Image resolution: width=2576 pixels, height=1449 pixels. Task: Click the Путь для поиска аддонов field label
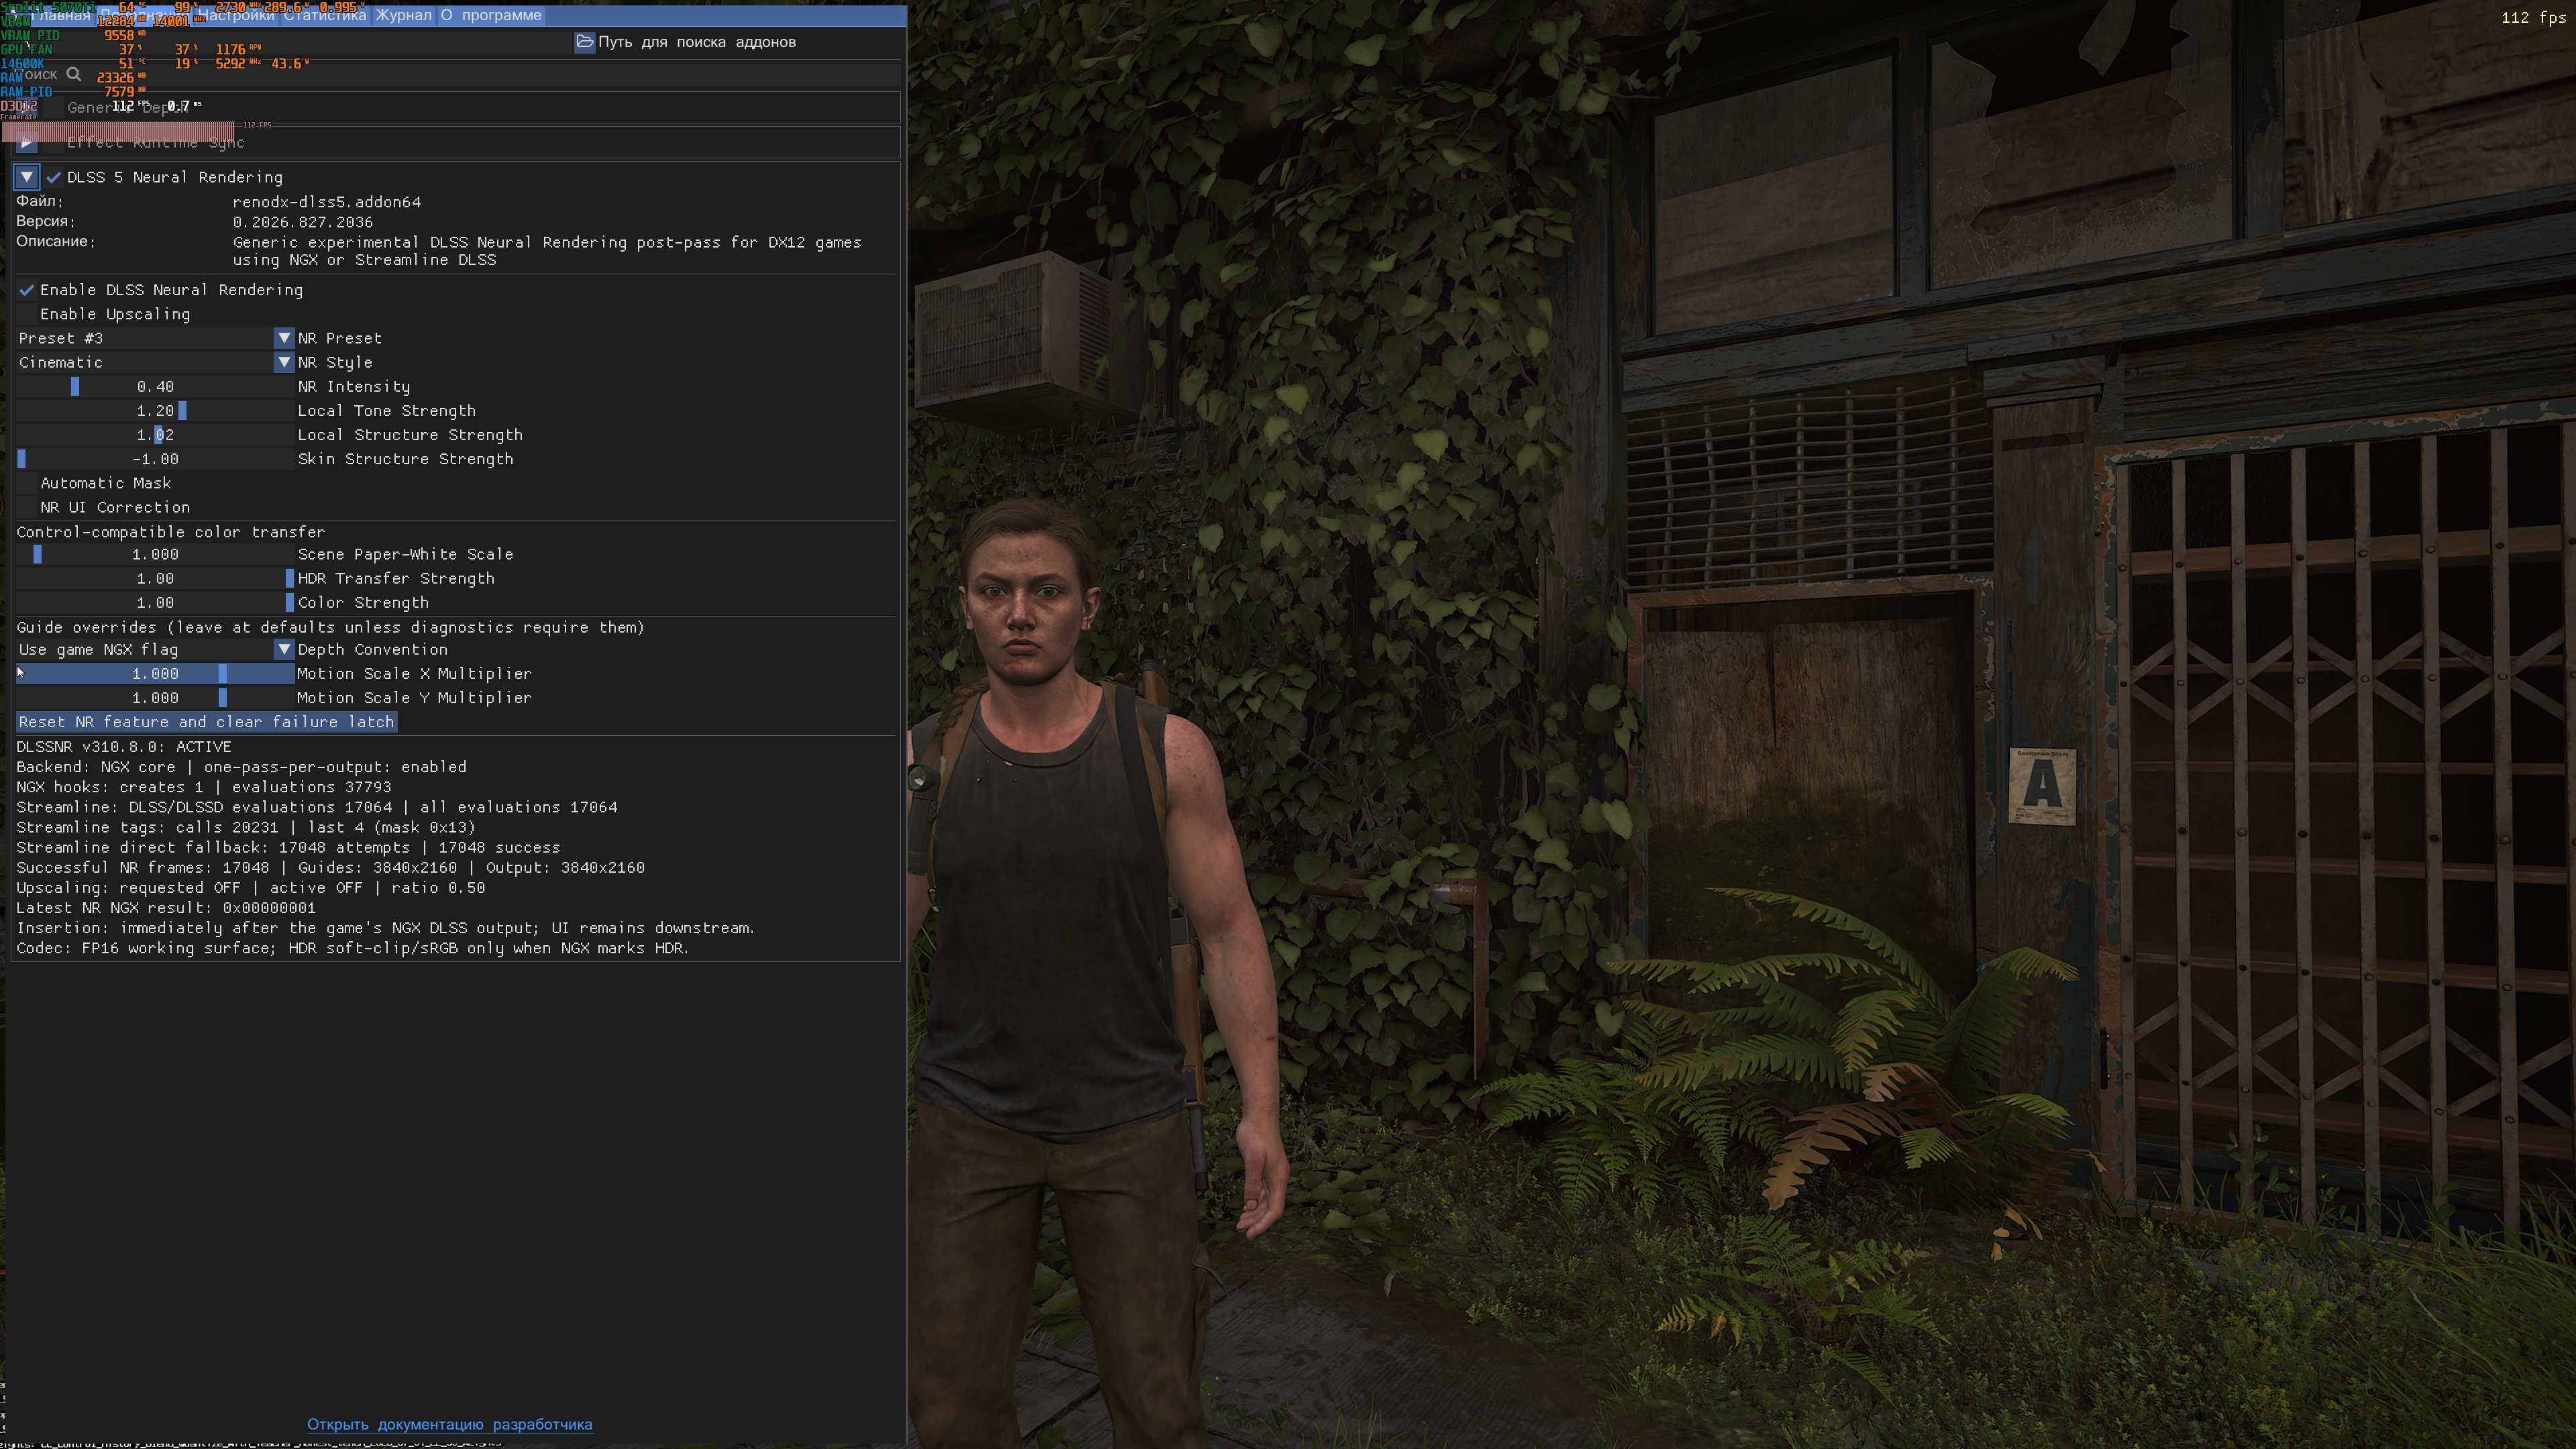pos(697,42)
